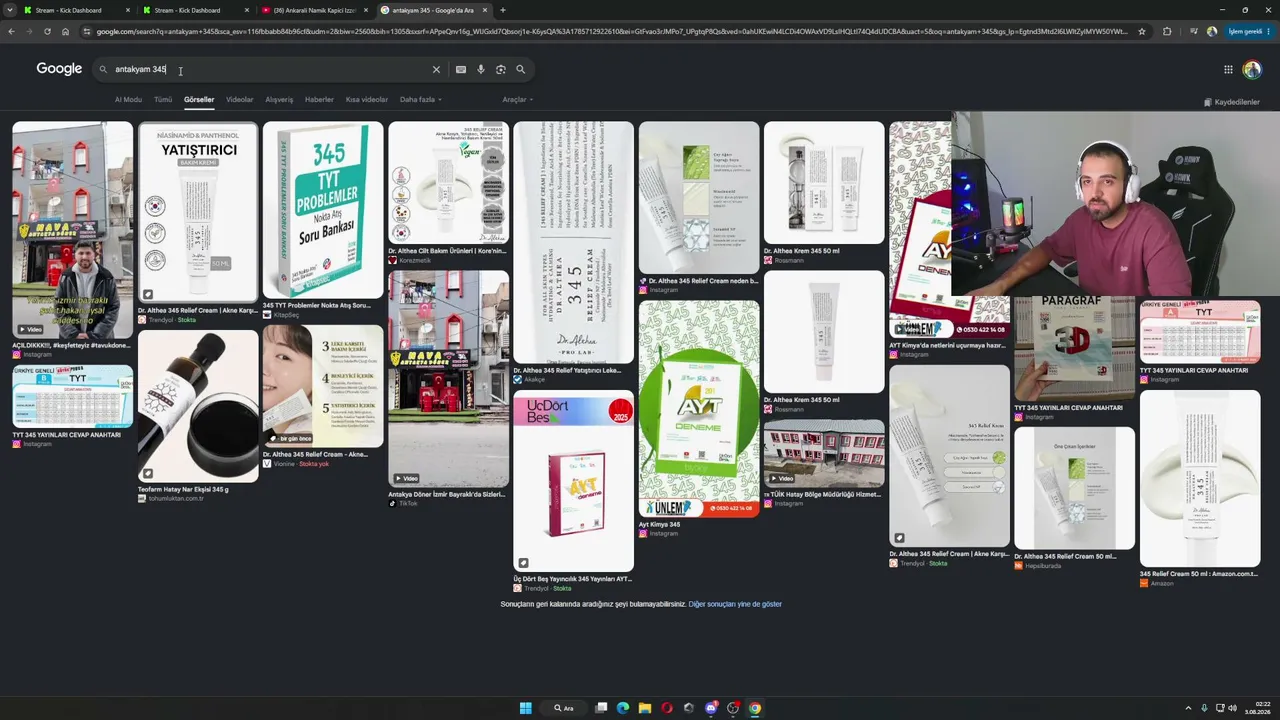Switch to the first Stream - Kick Dashboard tab
Image resolution: width=1280 pixels, height=720 pixels.
tap(78, 10)
